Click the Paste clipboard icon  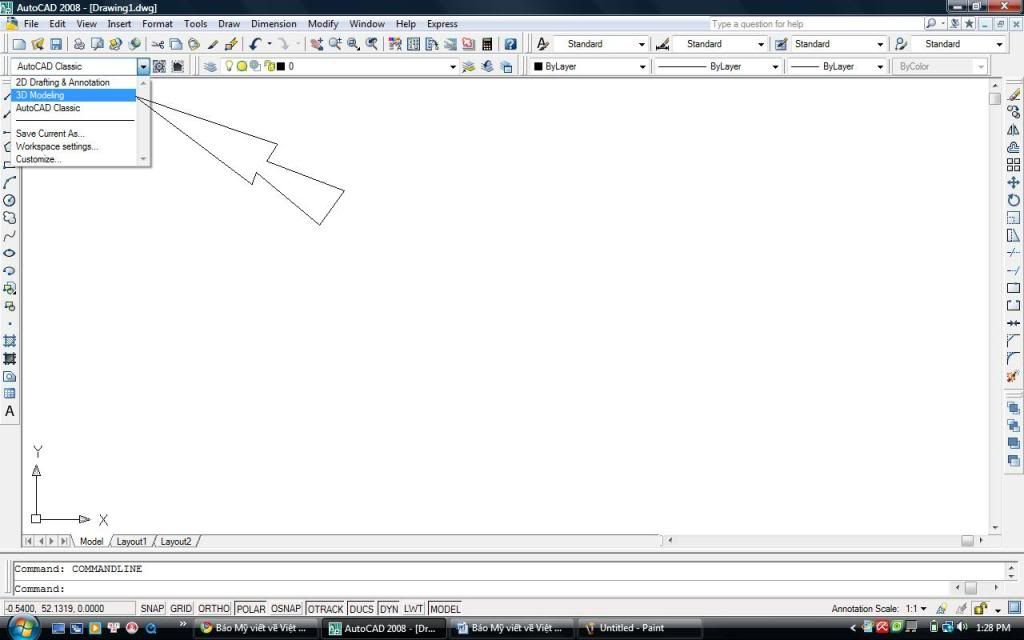(x=194, y=44)
